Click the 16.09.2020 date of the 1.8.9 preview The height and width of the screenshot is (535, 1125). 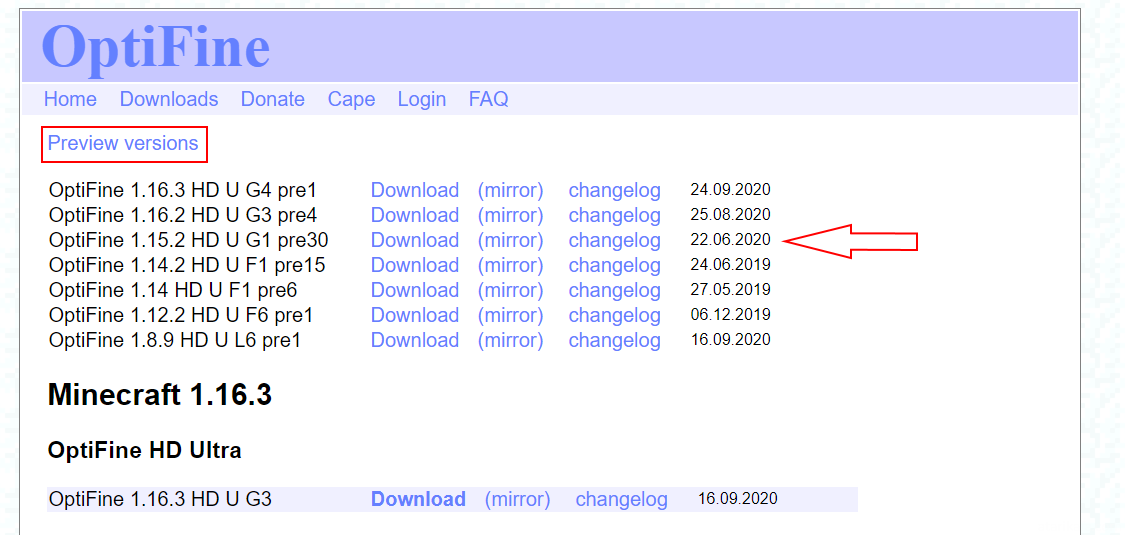coord(730,339)
